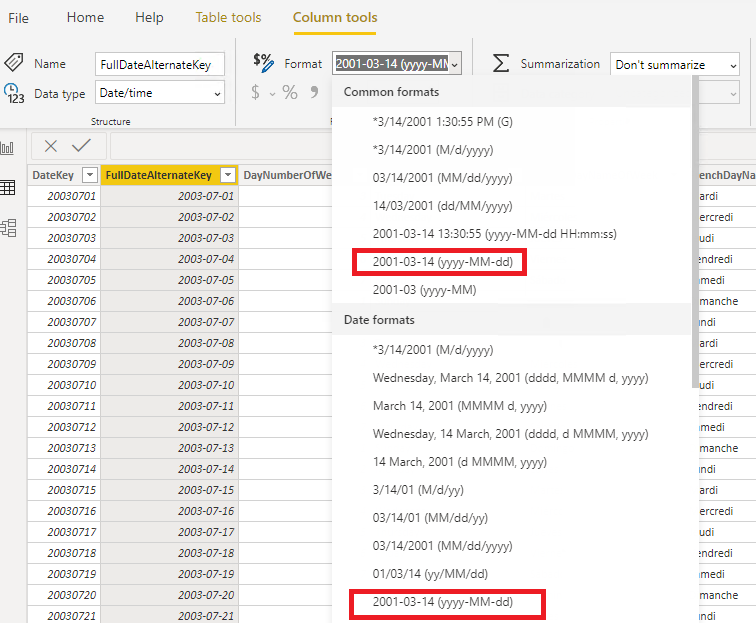Commit formula with checkmark icon
Viewport: 756px width, 623px height.
81,145
